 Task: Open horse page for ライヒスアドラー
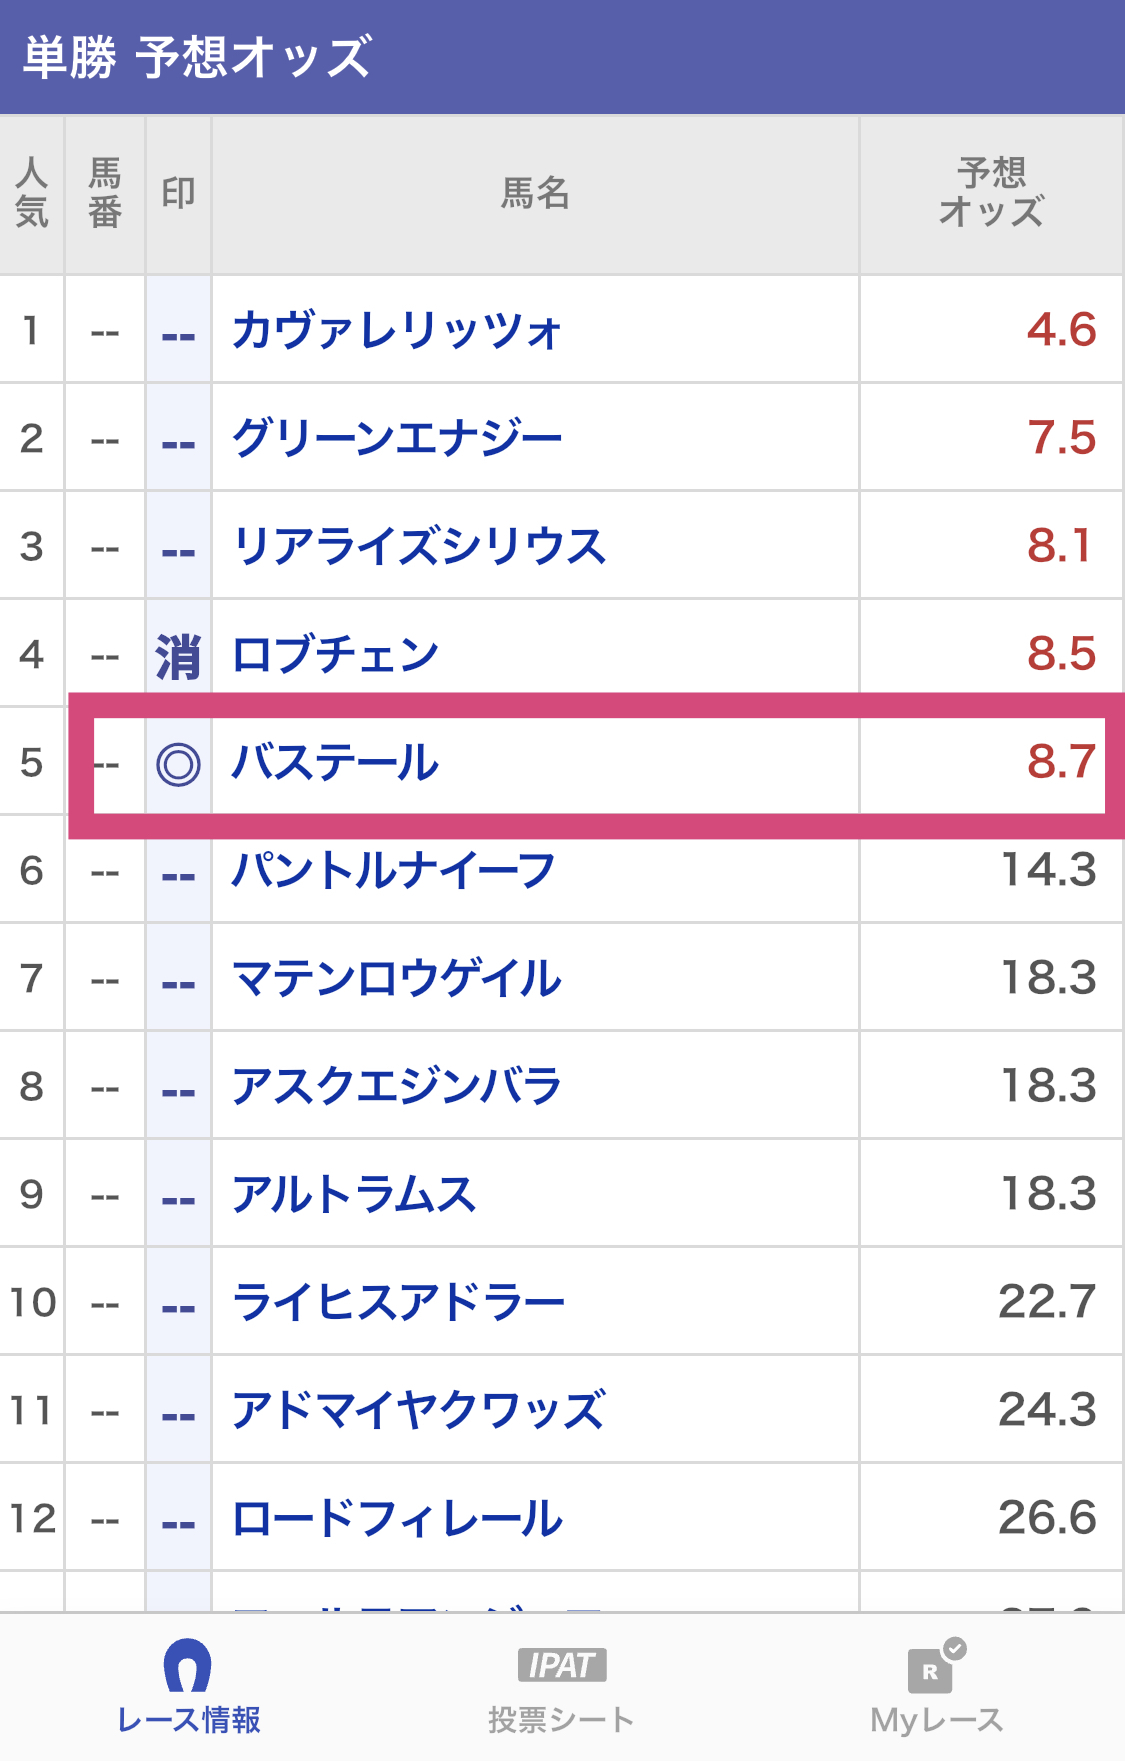tap(398, 1303)
